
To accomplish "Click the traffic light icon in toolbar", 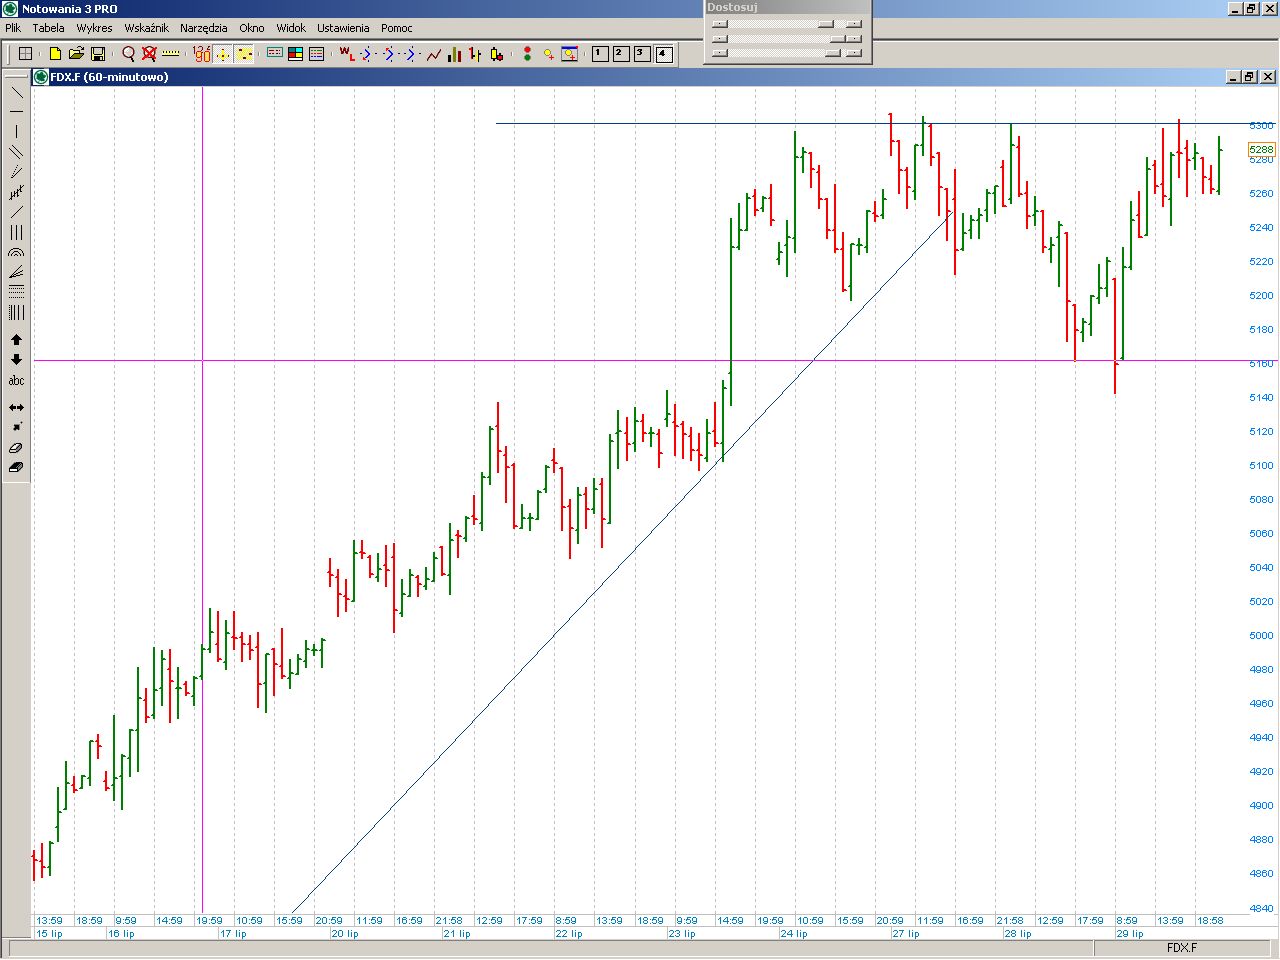I will 527,54.
